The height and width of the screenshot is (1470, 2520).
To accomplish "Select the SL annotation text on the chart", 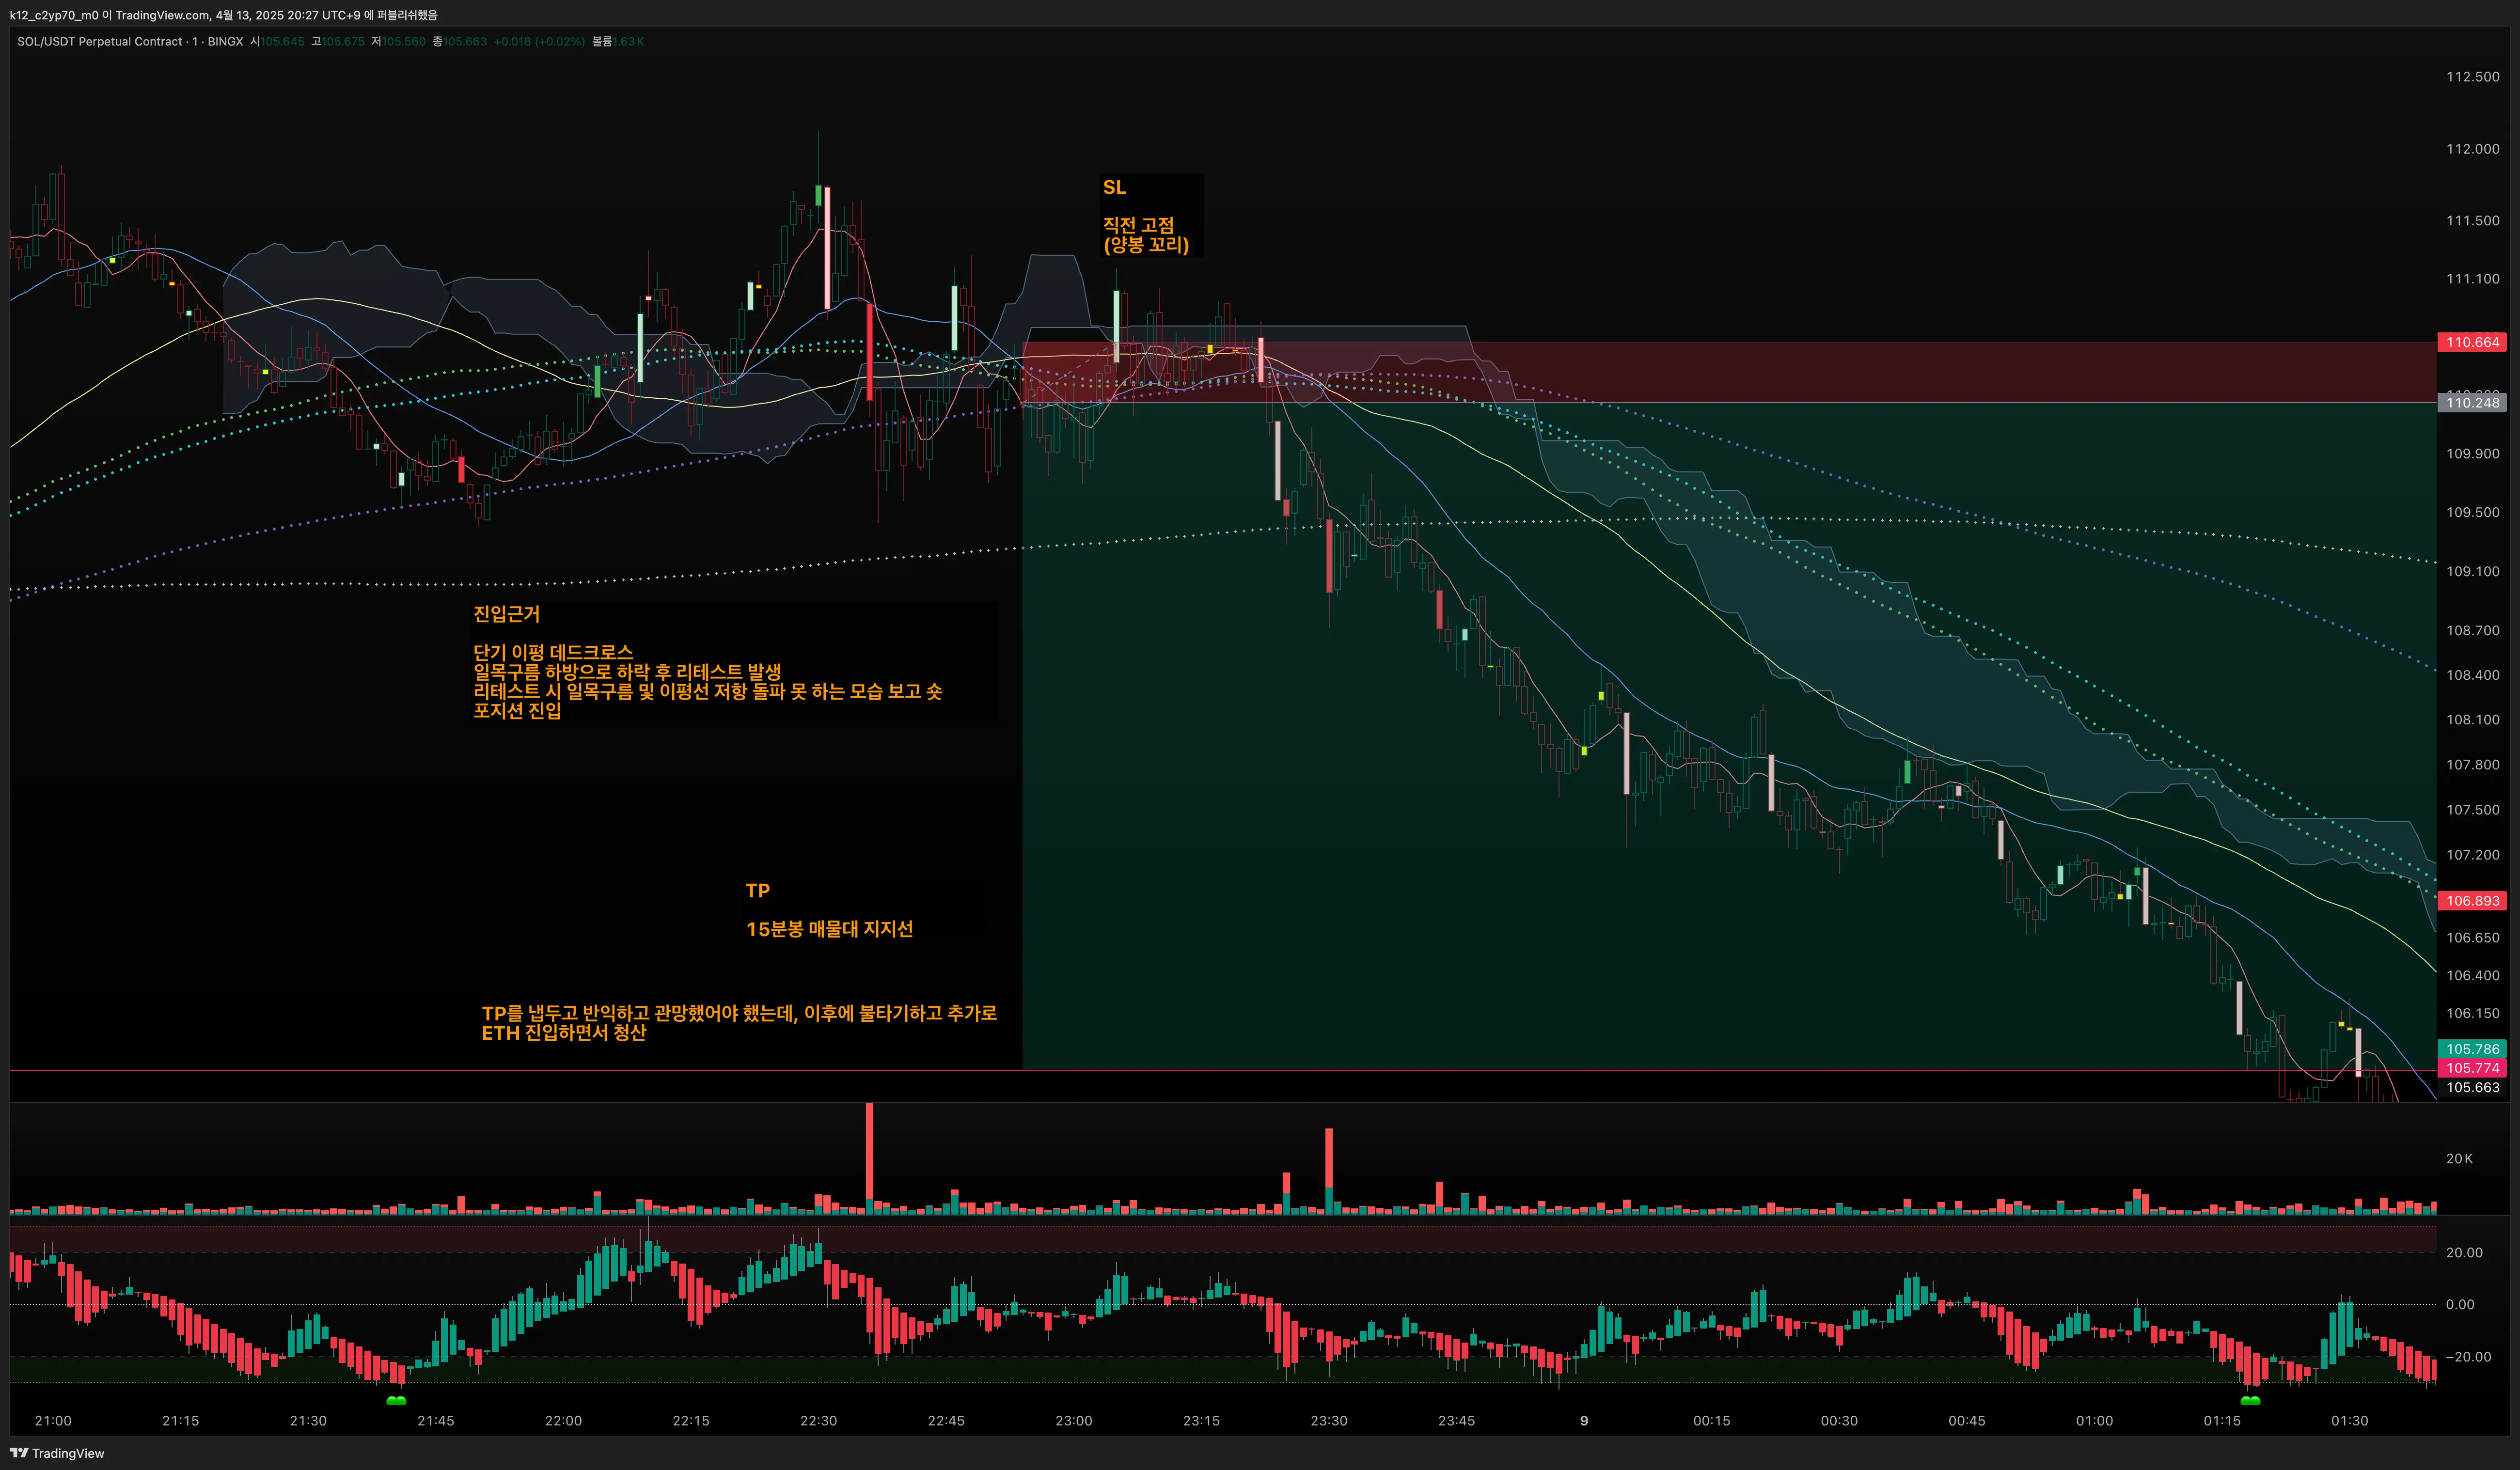I will coord(1114,187).
